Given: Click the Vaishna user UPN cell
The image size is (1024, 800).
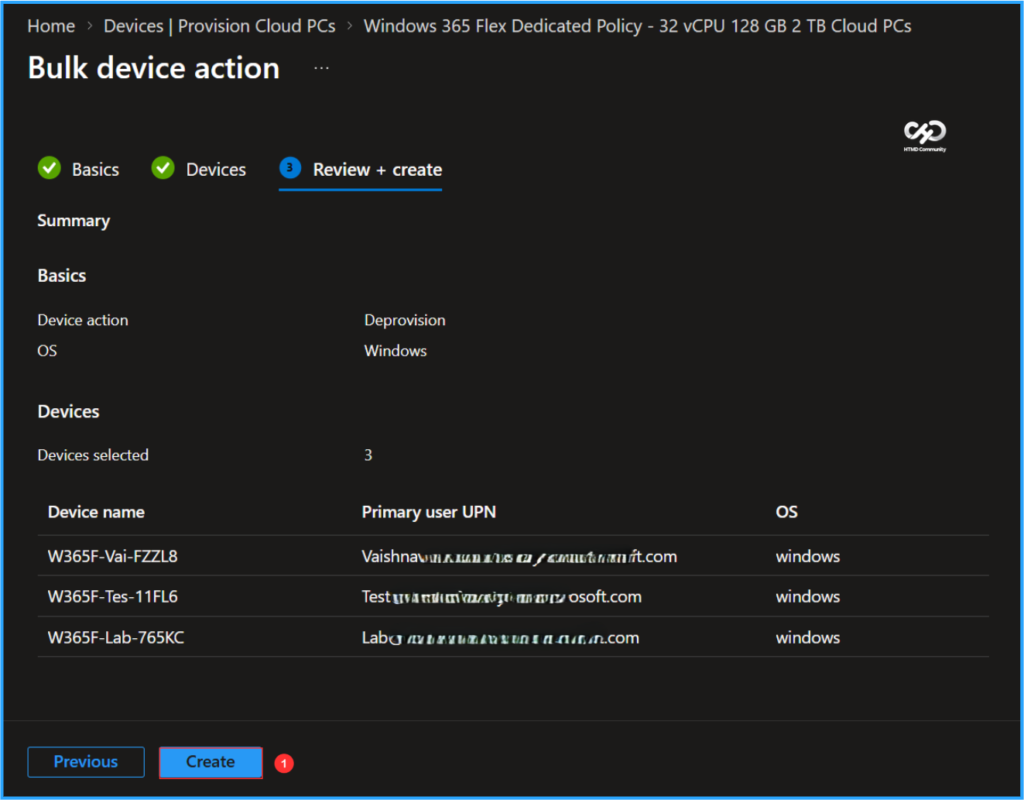Looking at the screenshot, I should [519, 556].
